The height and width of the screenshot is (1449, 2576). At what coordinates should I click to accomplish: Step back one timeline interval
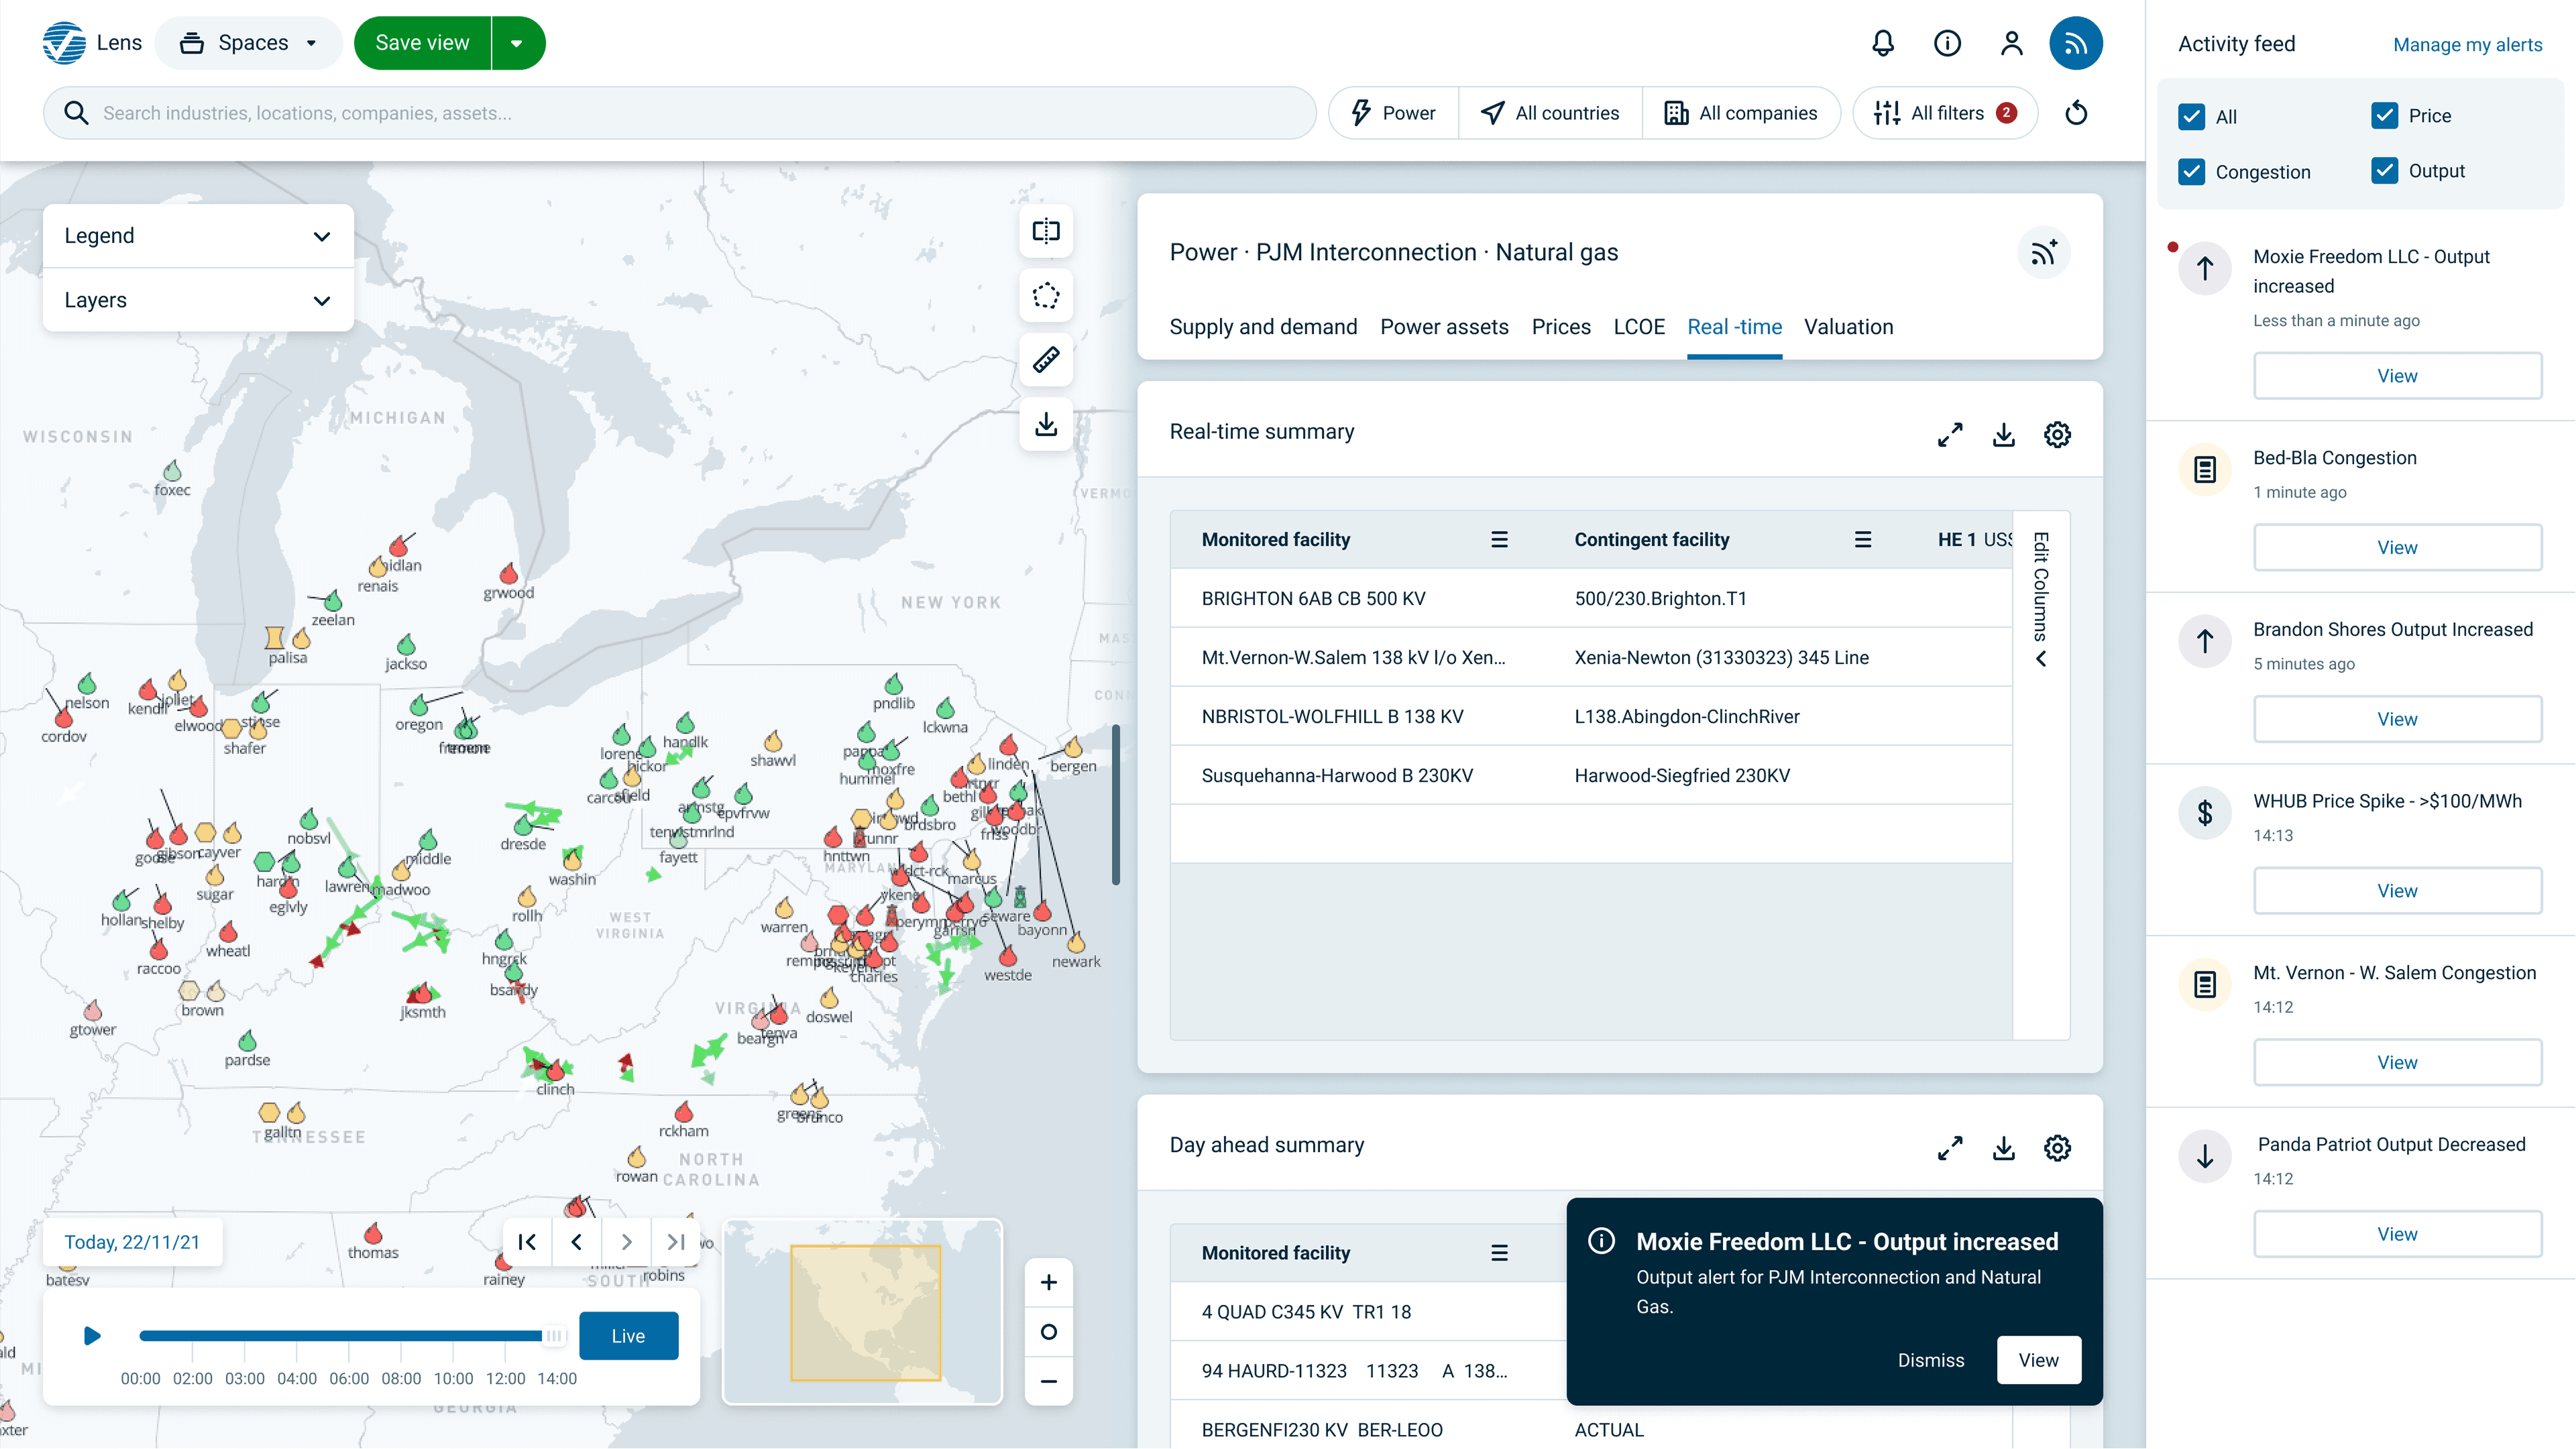pos(577,1242)
